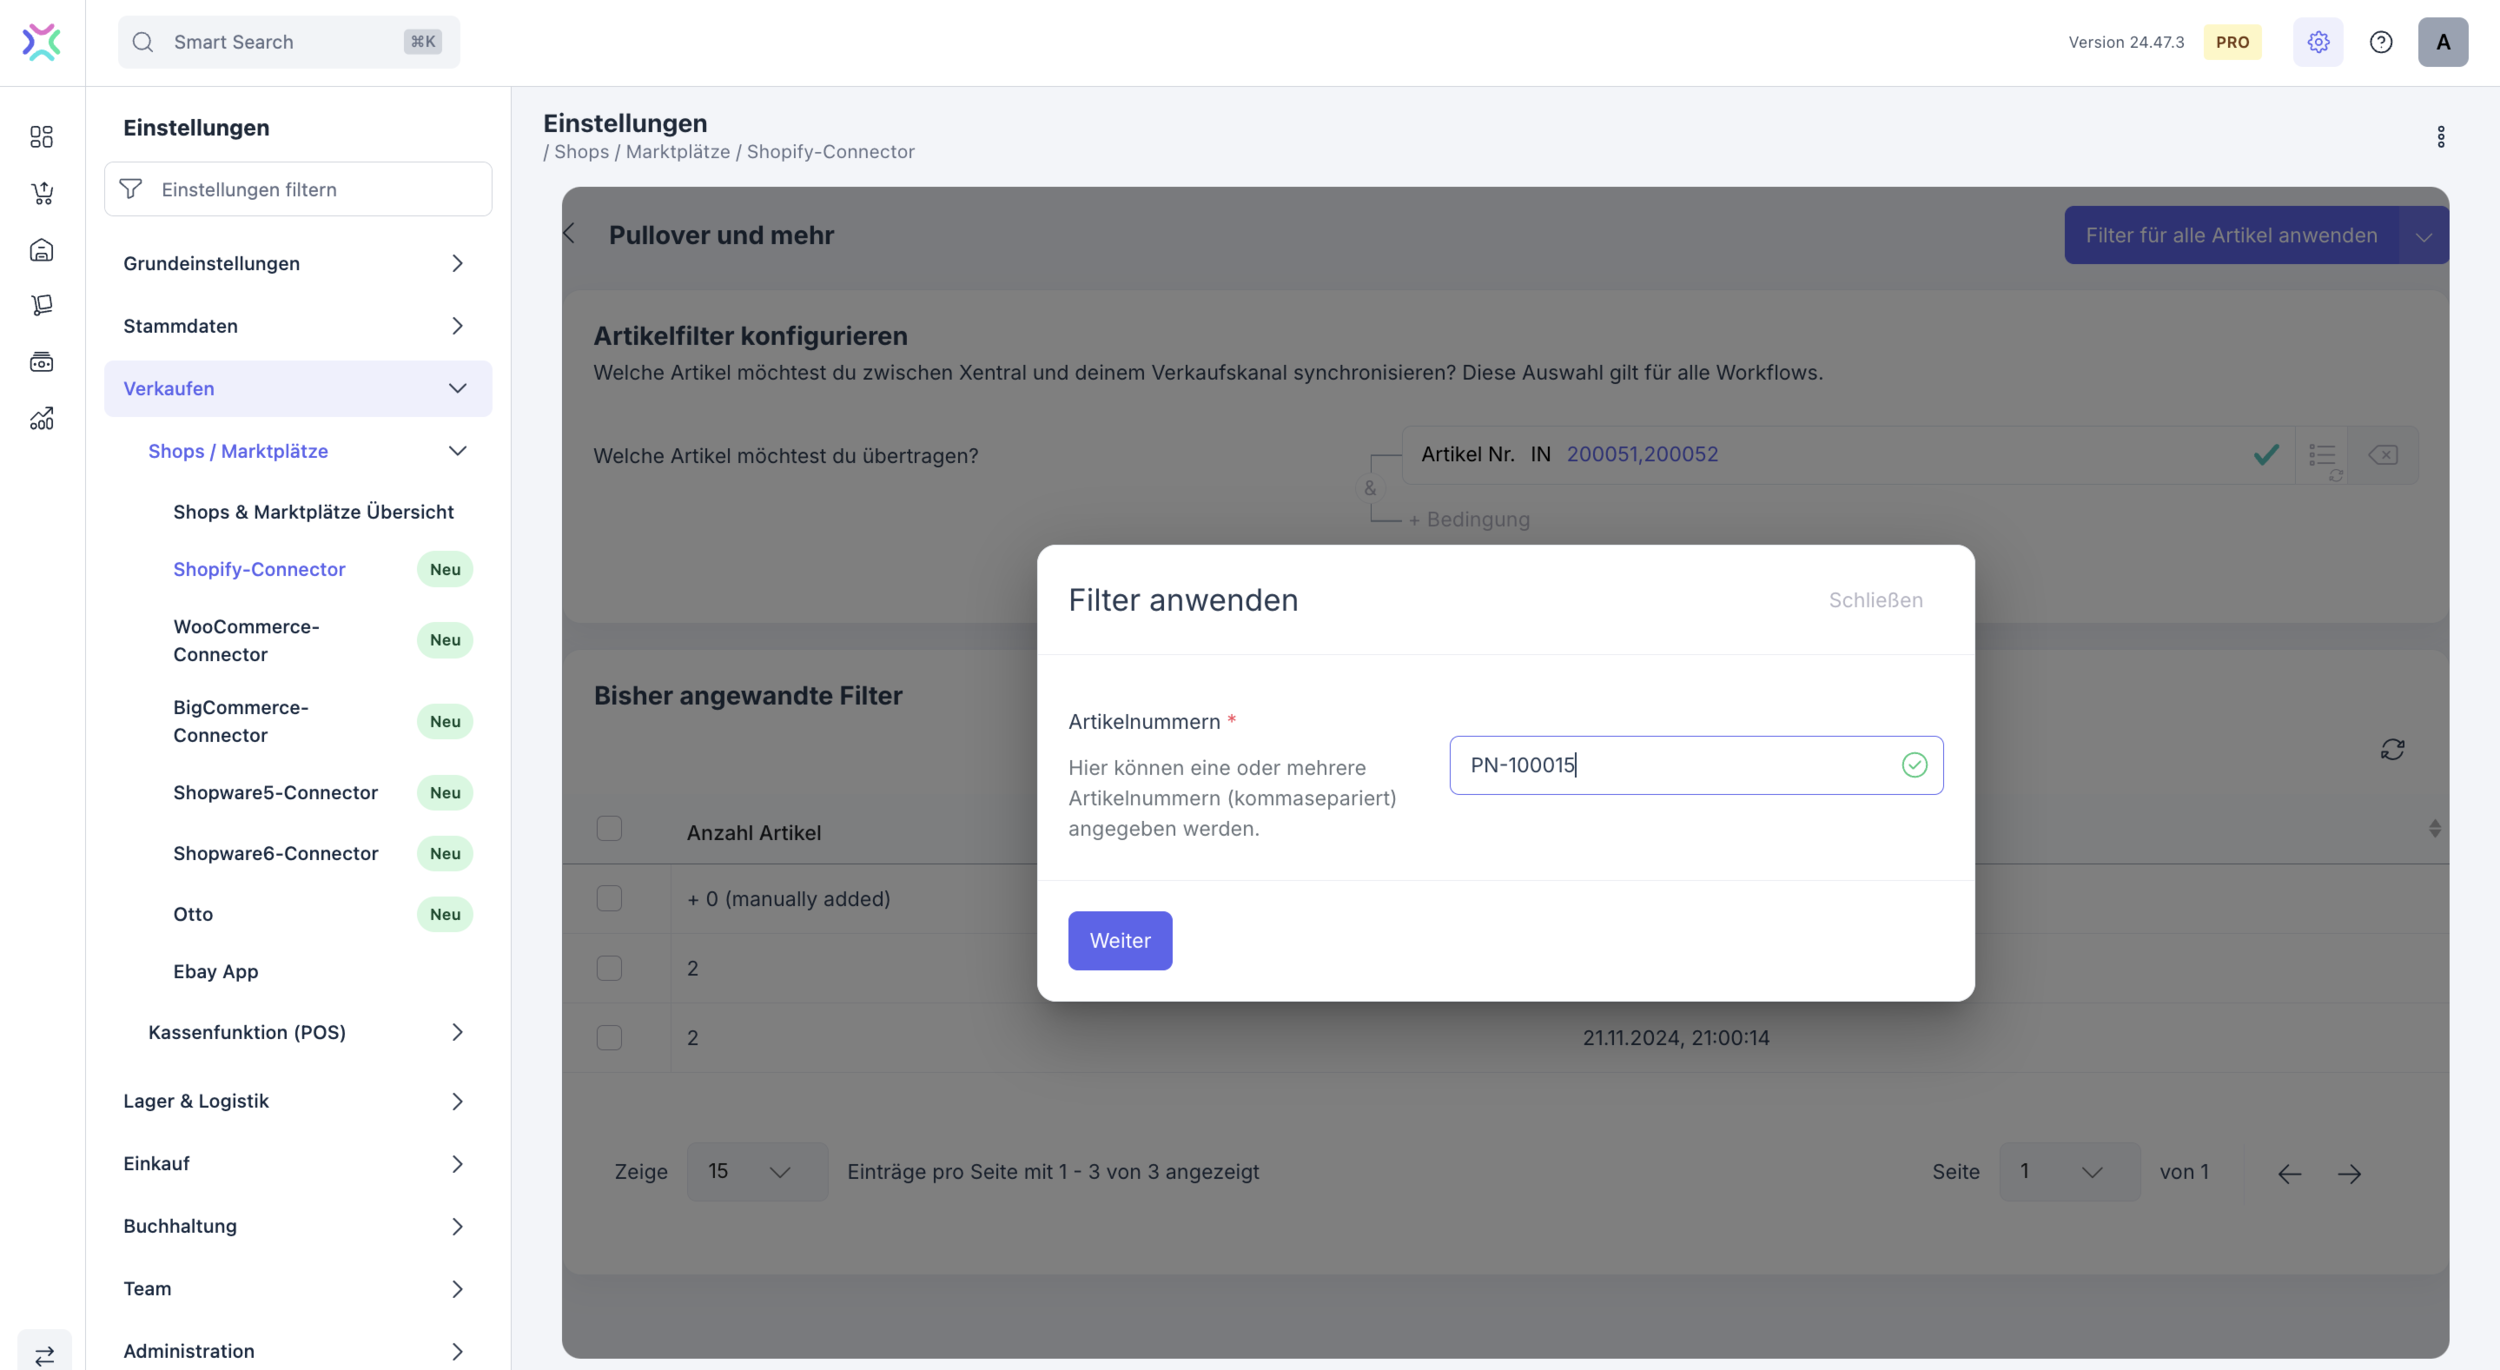Open Shops & Marktplätze Übersicht menu item
Screen dimensions: 2500x1370
313,512
